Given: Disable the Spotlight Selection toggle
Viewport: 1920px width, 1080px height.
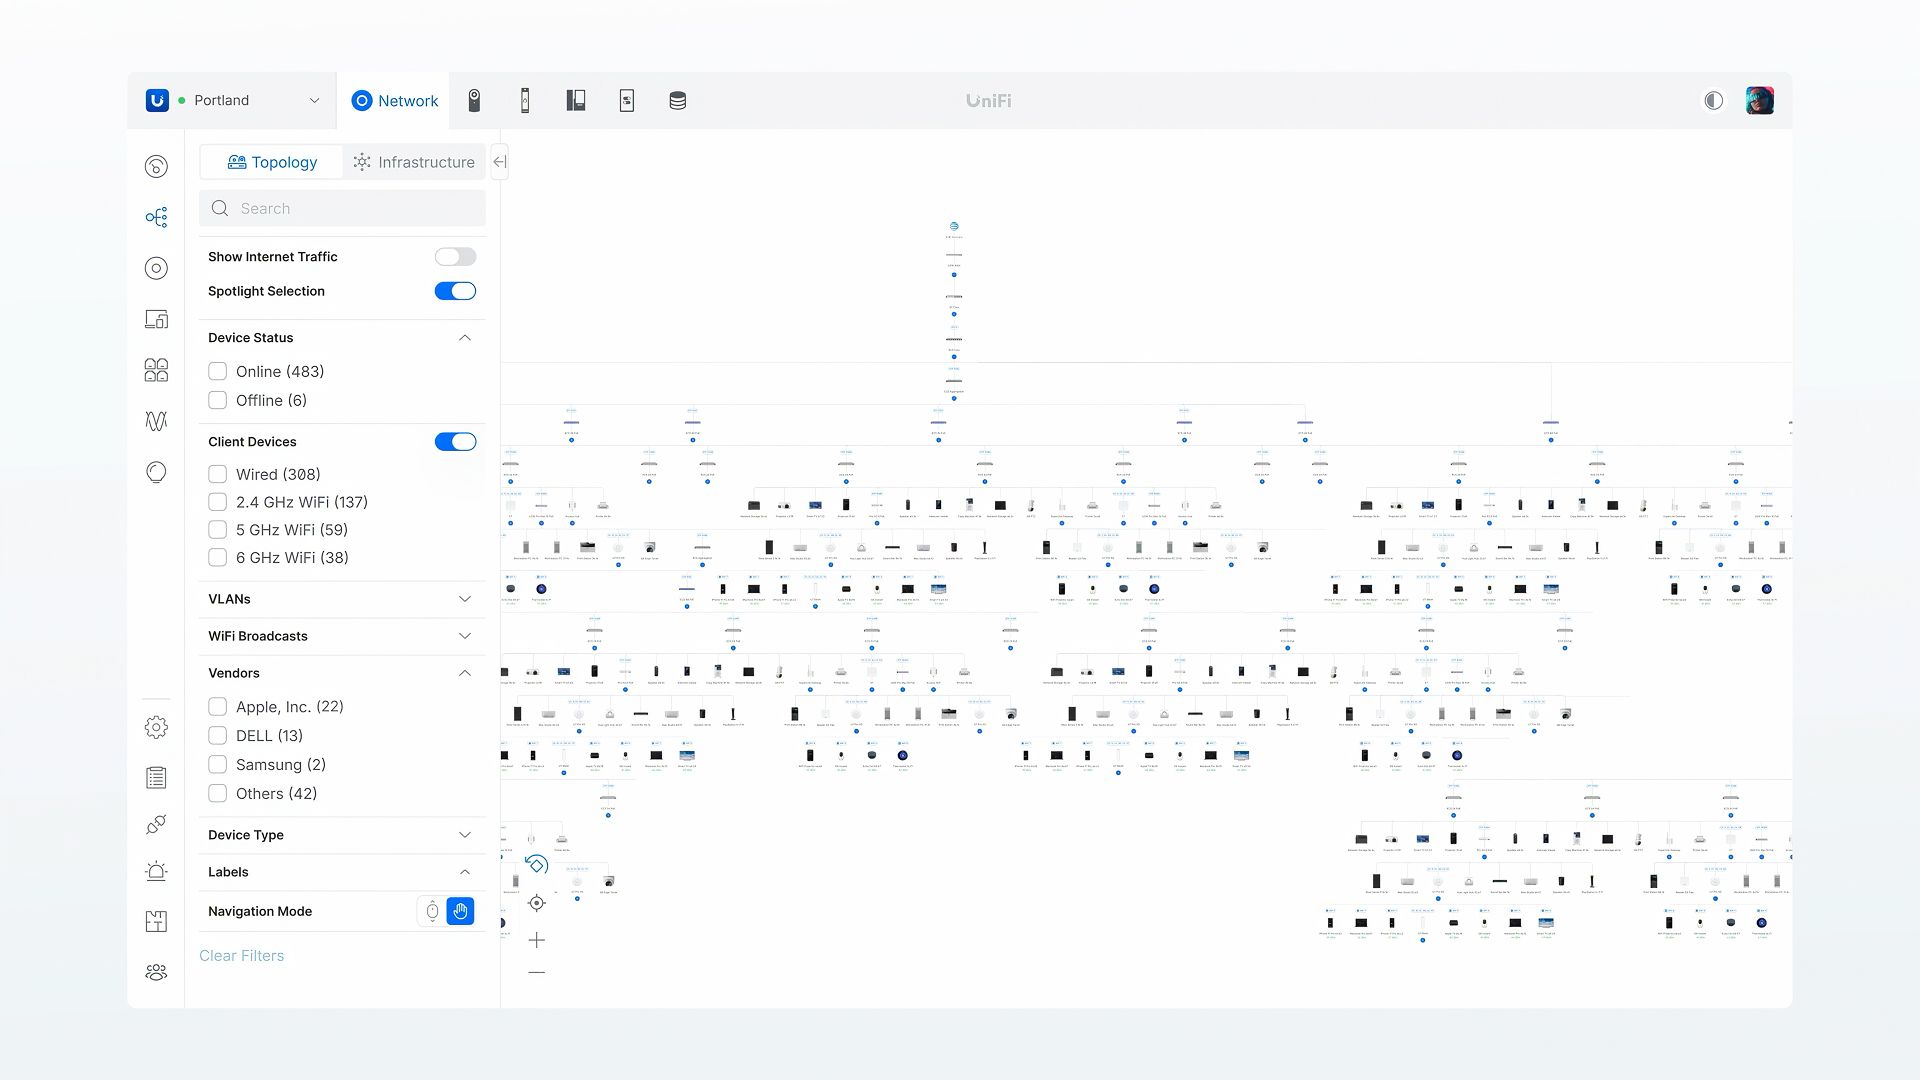Looking at the screenshot, I should point(455,291).
